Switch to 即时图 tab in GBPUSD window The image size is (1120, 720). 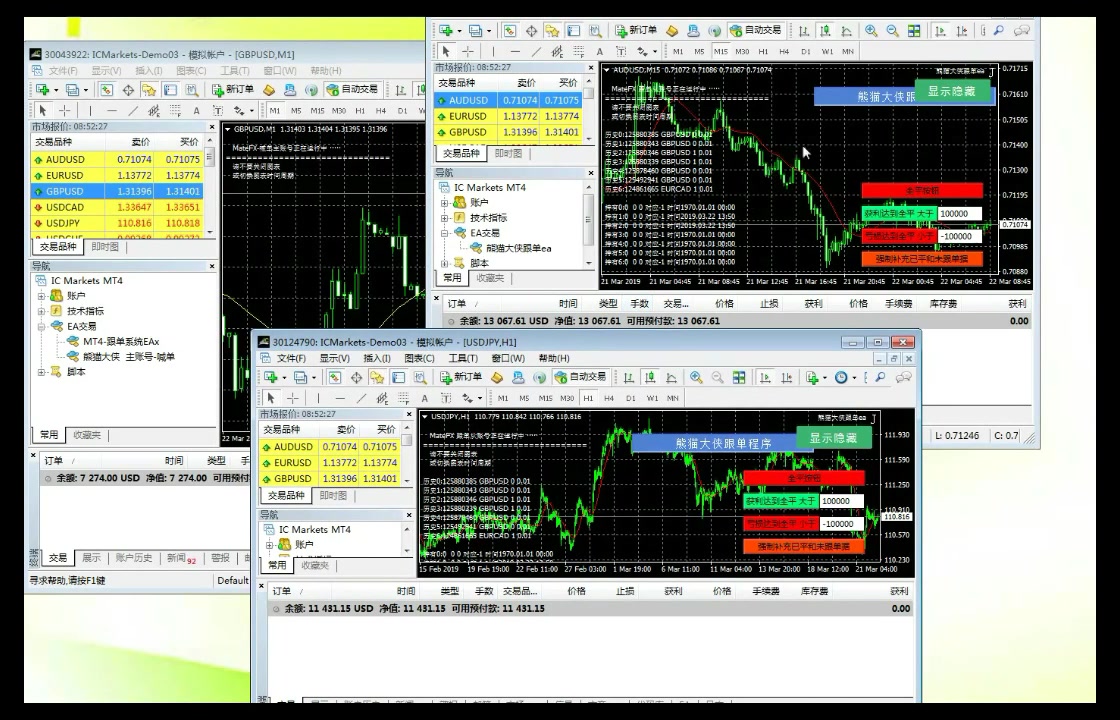pyautogui.click(x=105, y=247)
